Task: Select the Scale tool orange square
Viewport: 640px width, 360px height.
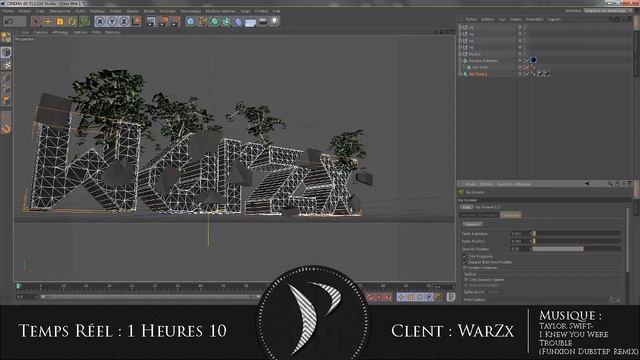Action: point(60,21)
